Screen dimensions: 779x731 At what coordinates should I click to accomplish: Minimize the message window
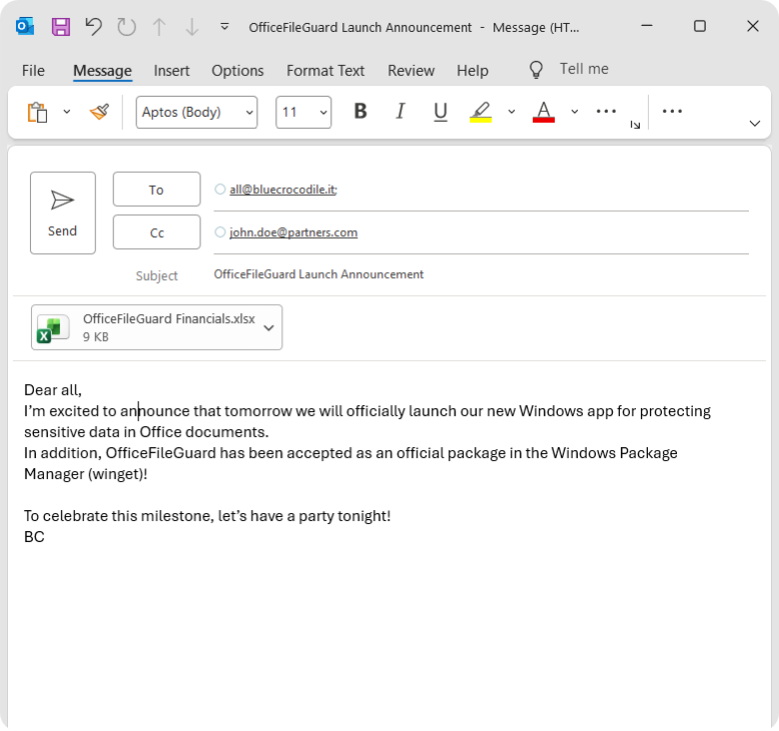coord(647,26)
